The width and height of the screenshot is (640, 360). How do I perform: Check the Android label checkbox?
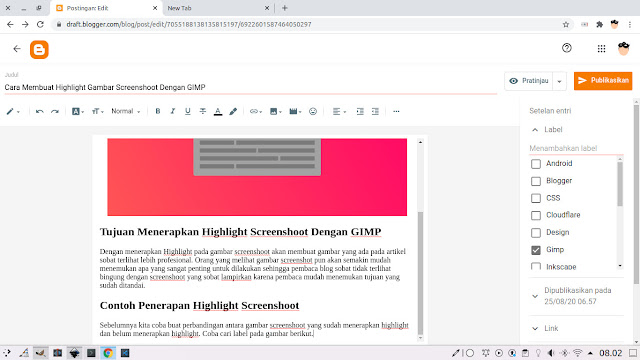(x=536, y=164)
